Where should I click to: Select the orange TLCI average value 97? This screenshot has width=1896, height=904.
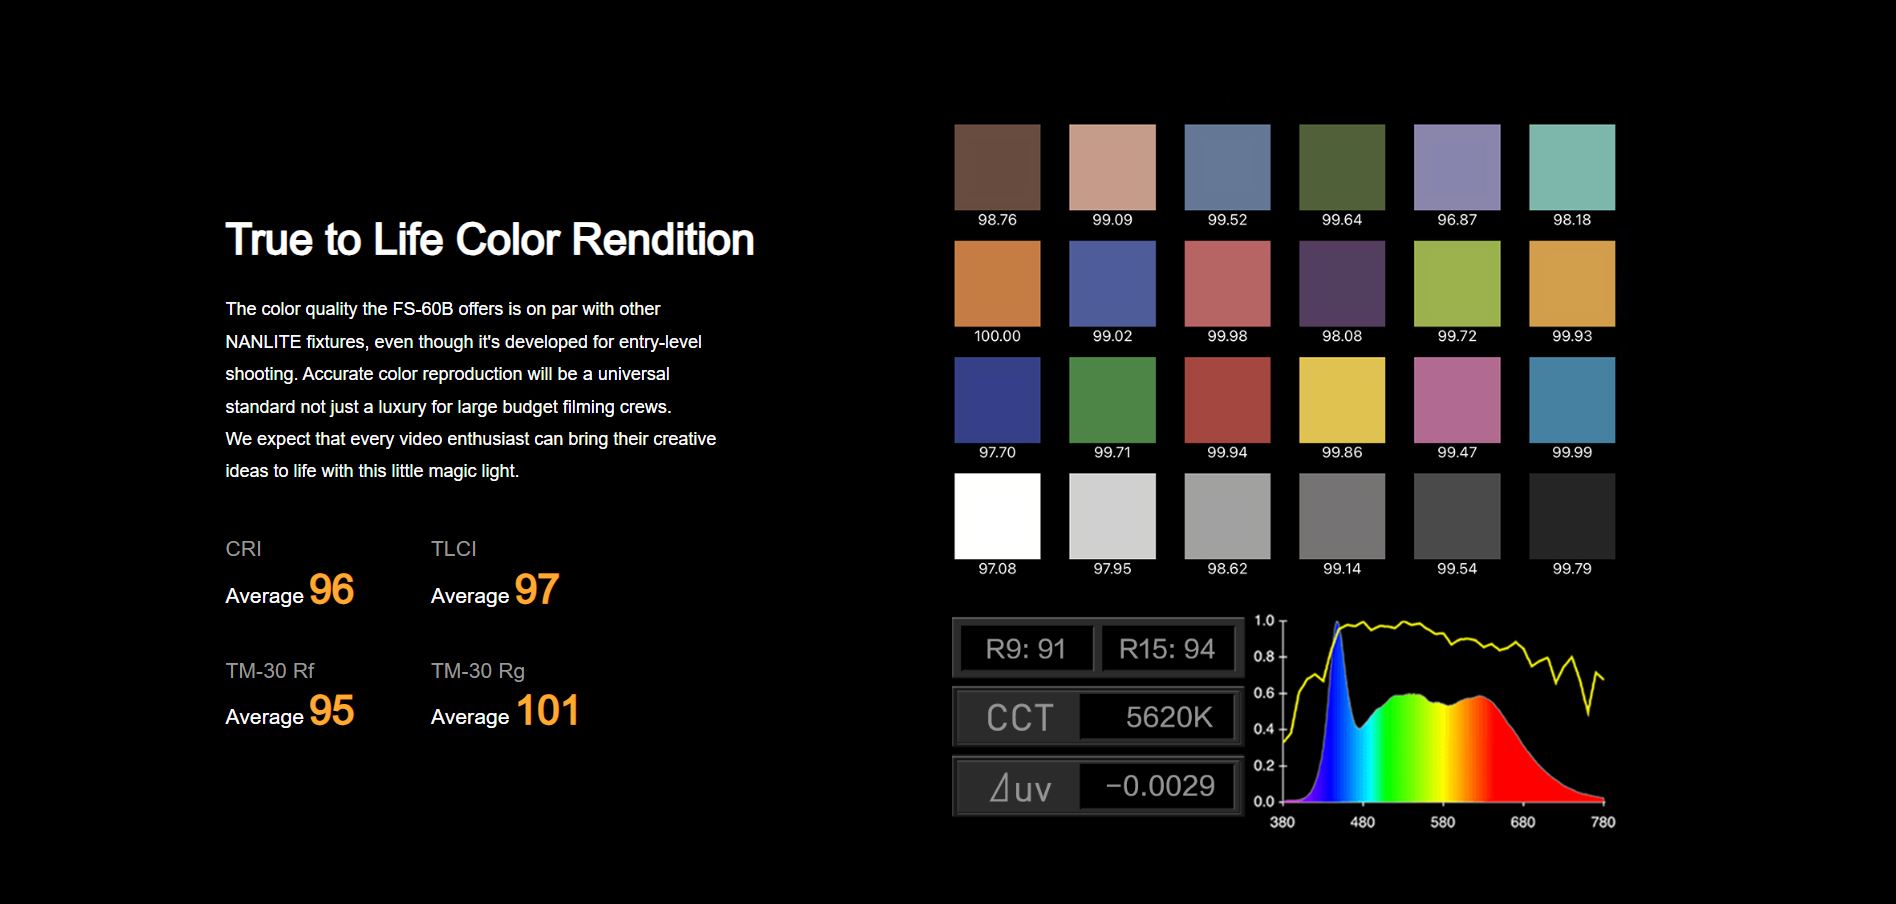pyautogui.click(x=537, y=590)
